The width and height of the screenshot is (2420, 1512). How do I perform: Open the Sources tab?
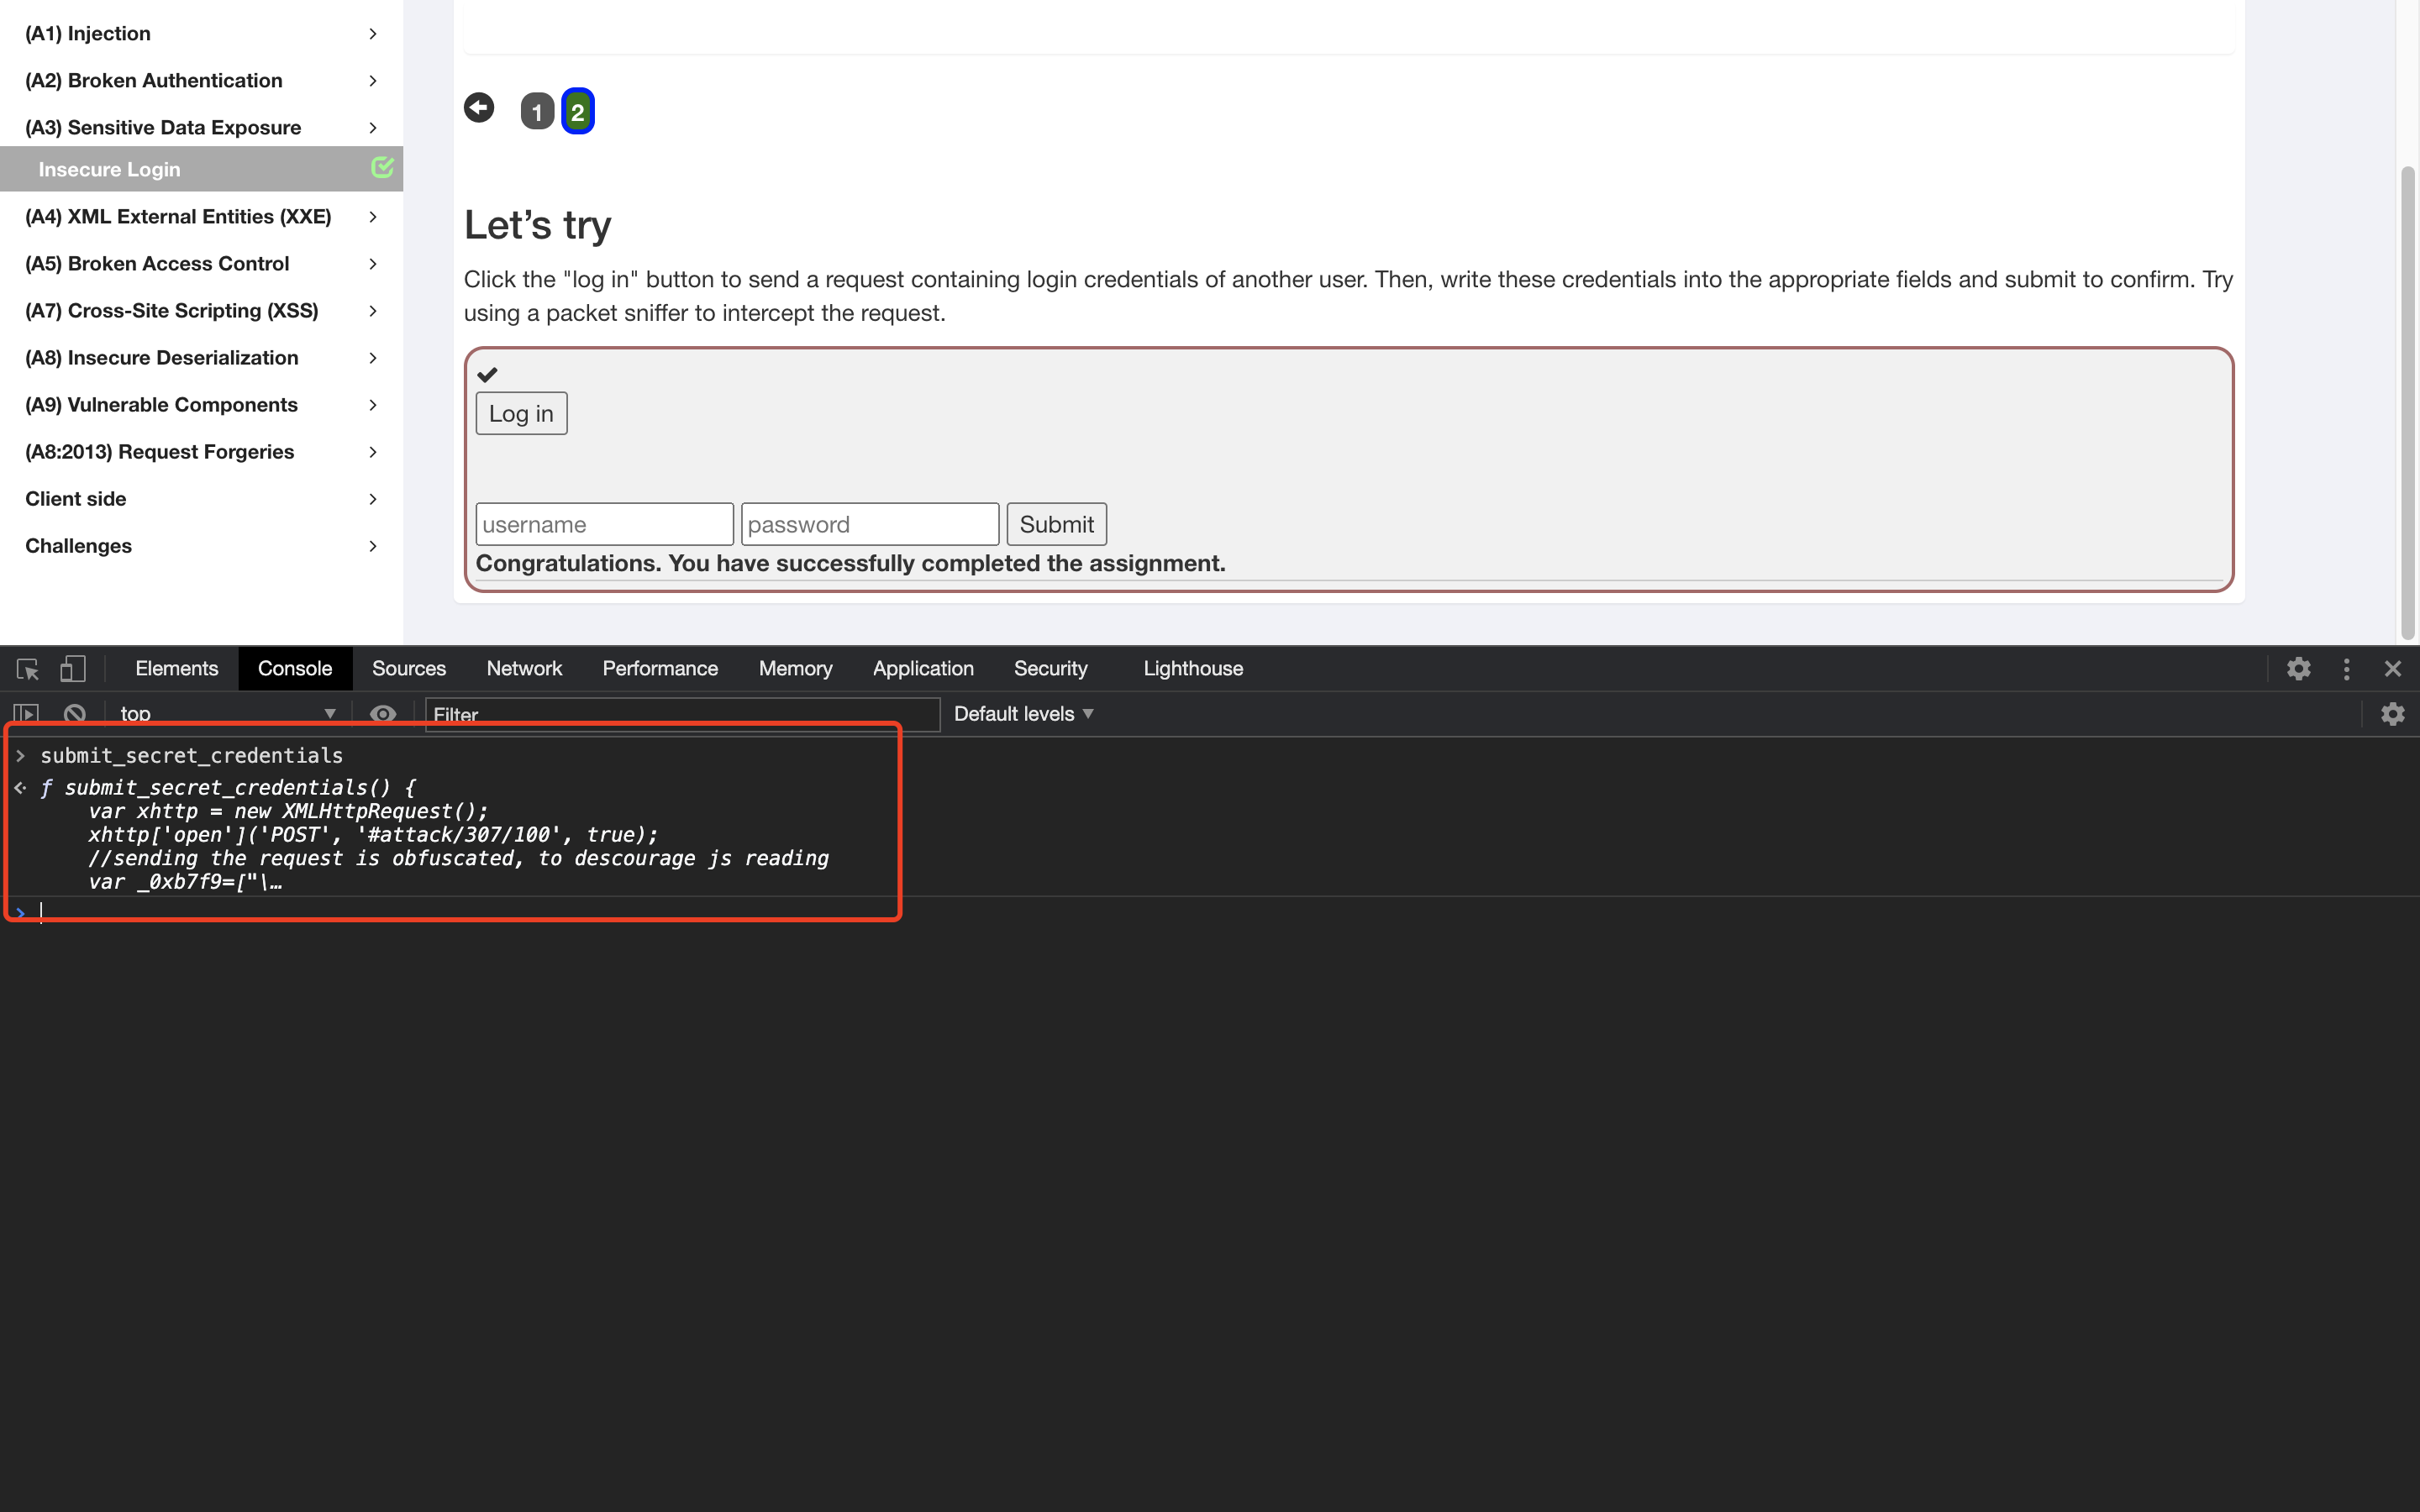coord(408,669)
